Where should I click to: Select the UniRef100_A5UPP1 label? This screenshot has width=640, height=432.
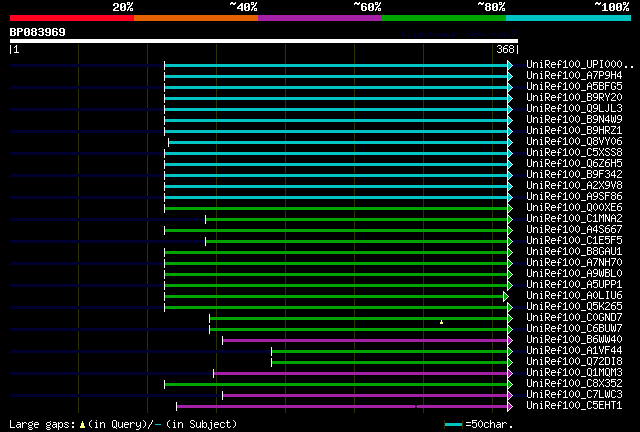pyautogui.click(x=574, y=285)
